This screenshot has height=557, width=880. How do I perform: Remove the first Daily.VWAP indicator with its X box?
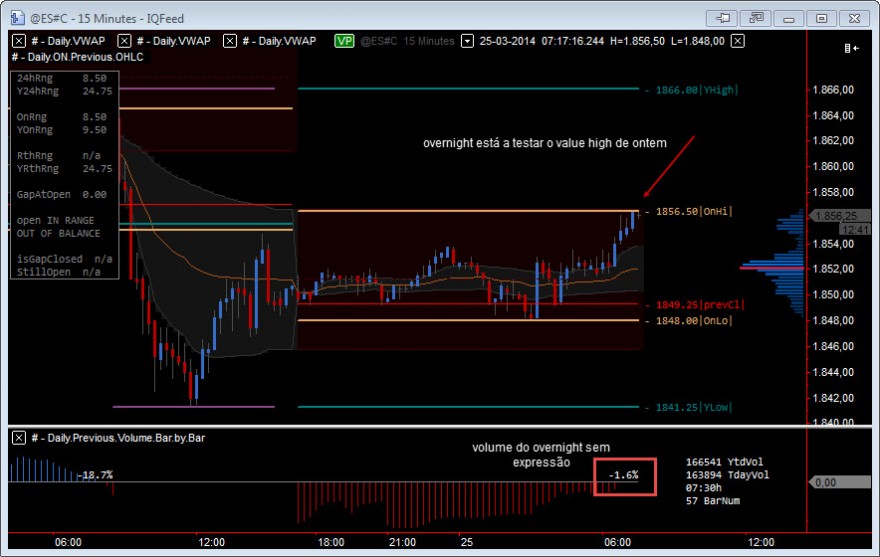tap(19, 41)
